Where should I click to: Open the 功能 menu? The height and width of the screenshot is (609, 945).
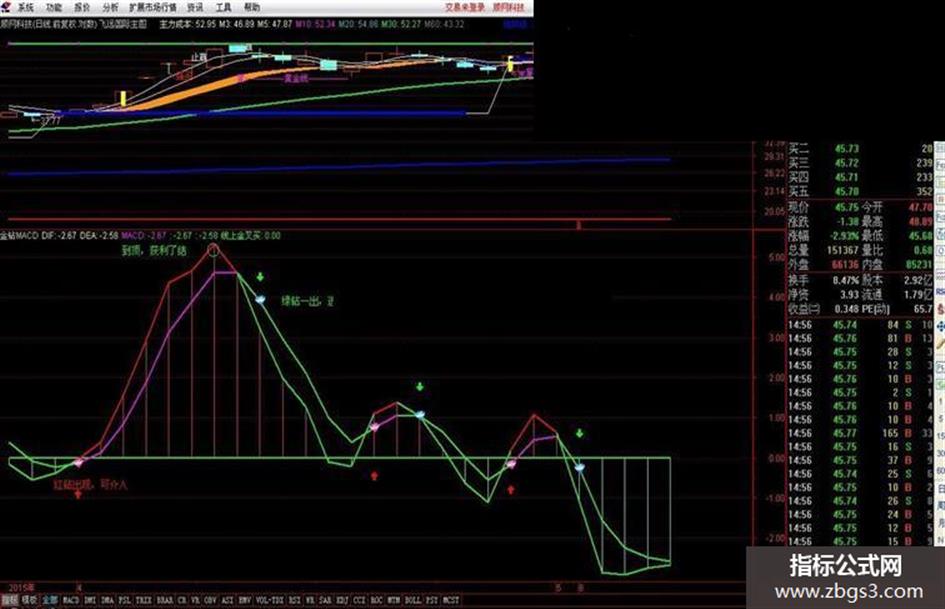coord(54,7)
